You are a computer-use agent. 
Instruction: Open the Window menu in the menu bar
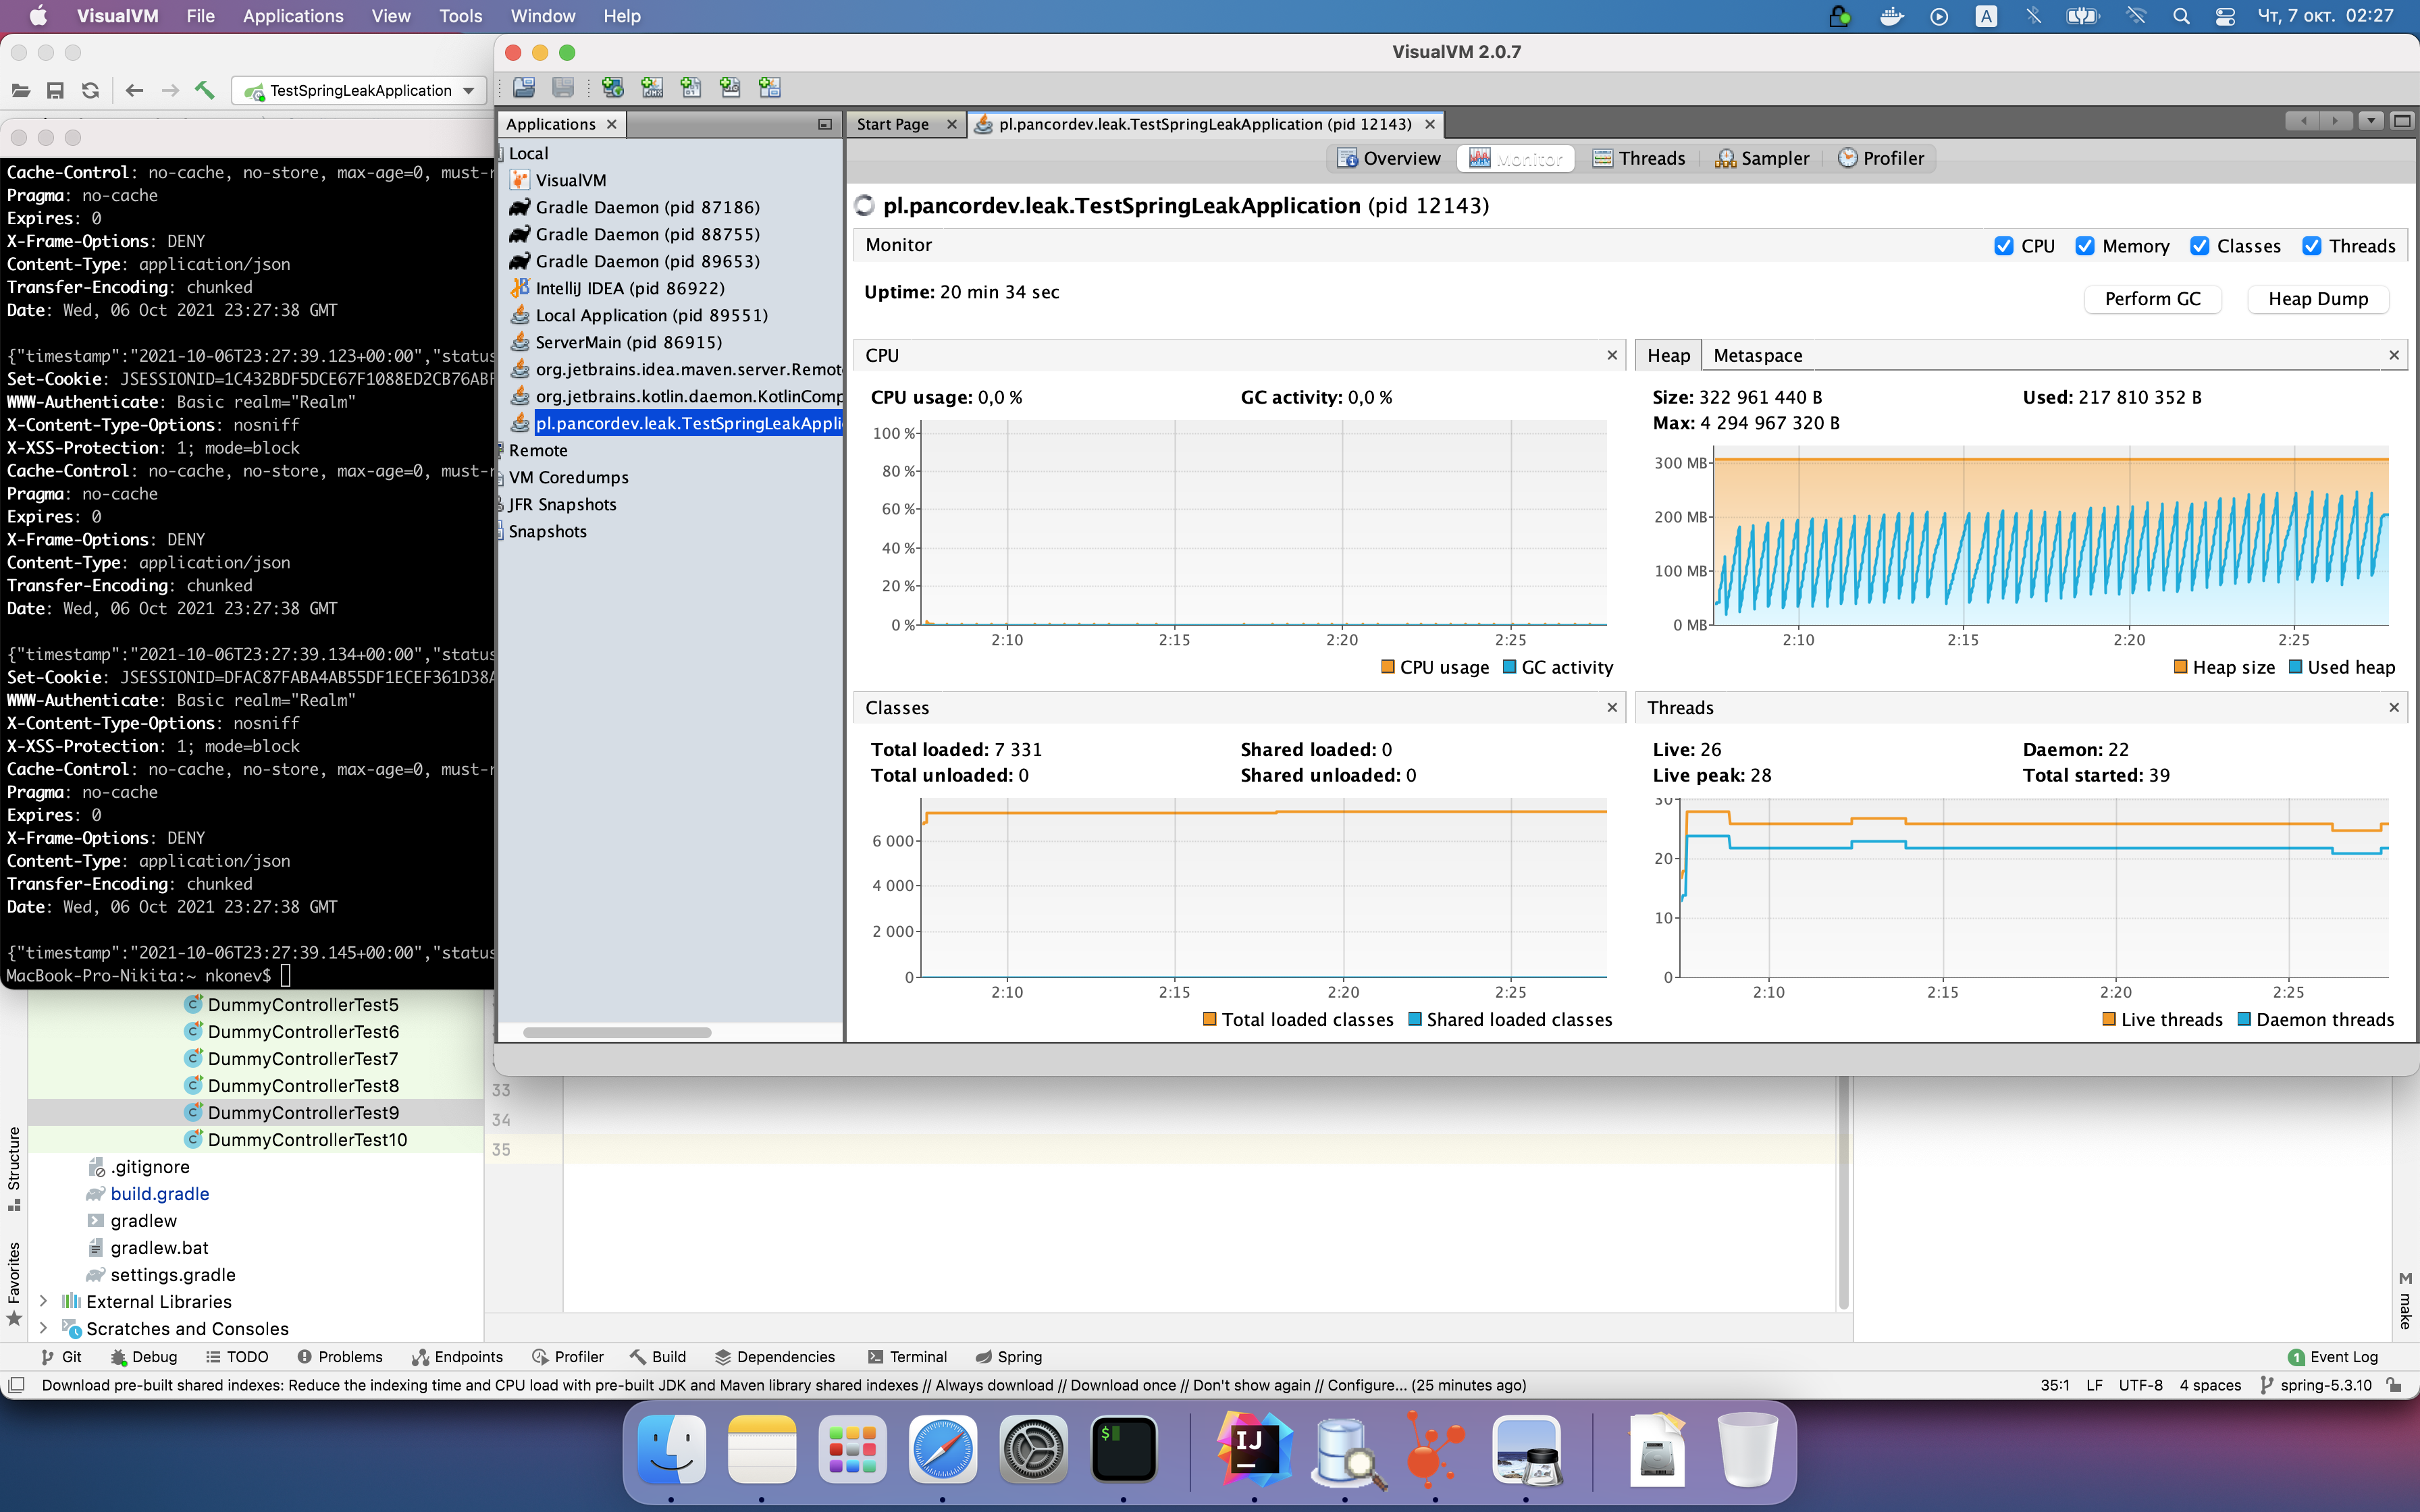(x=543, y=16)
